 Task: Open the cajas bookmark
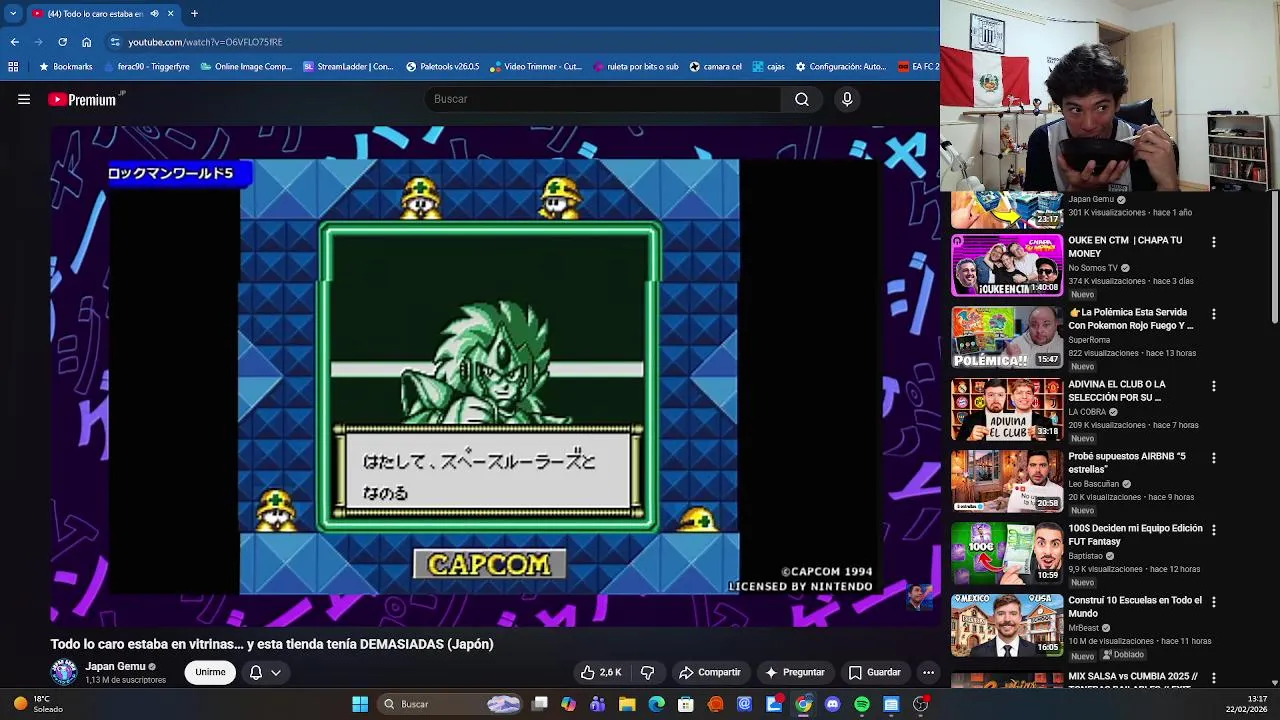[767, 67]
